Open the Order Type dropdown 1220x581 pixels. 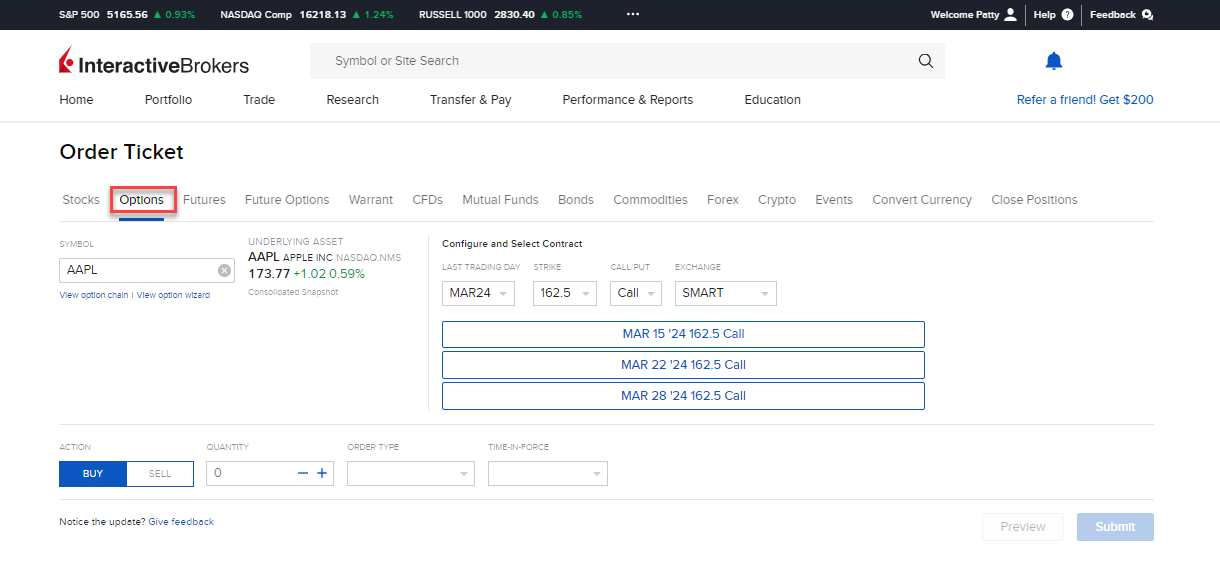tap(411, 474)
